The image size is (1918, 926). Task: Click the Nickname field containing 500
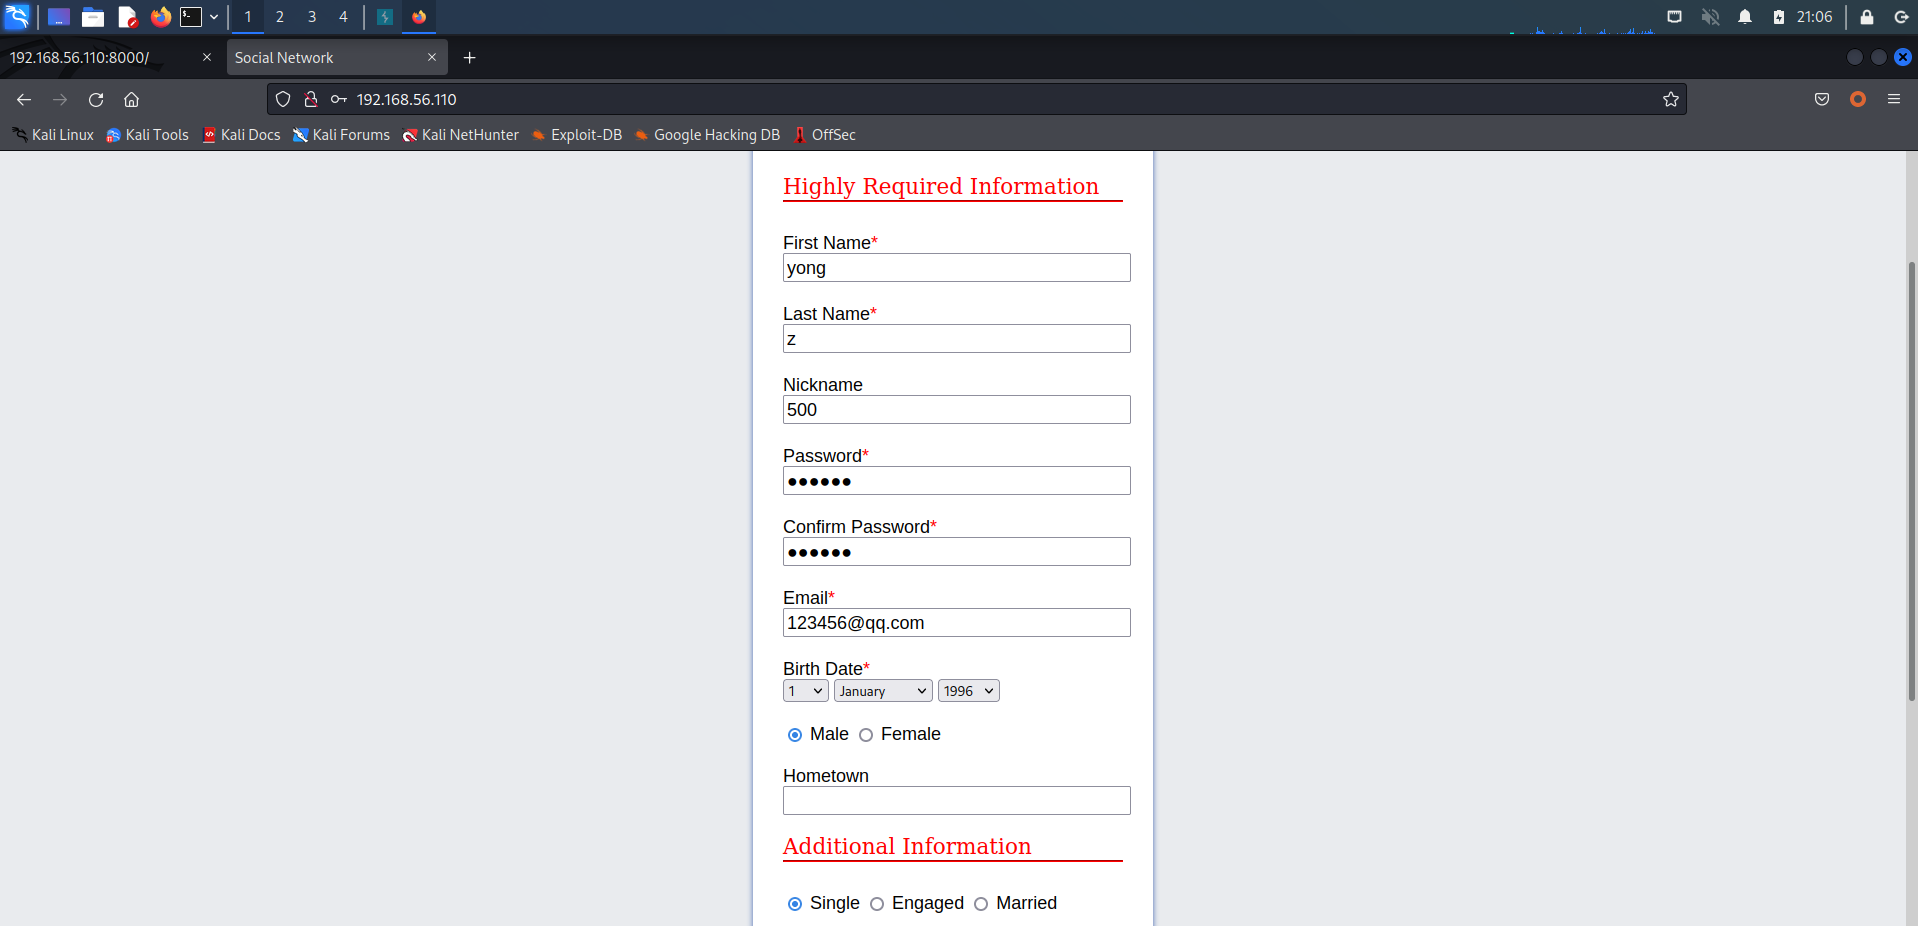(957, 410)
